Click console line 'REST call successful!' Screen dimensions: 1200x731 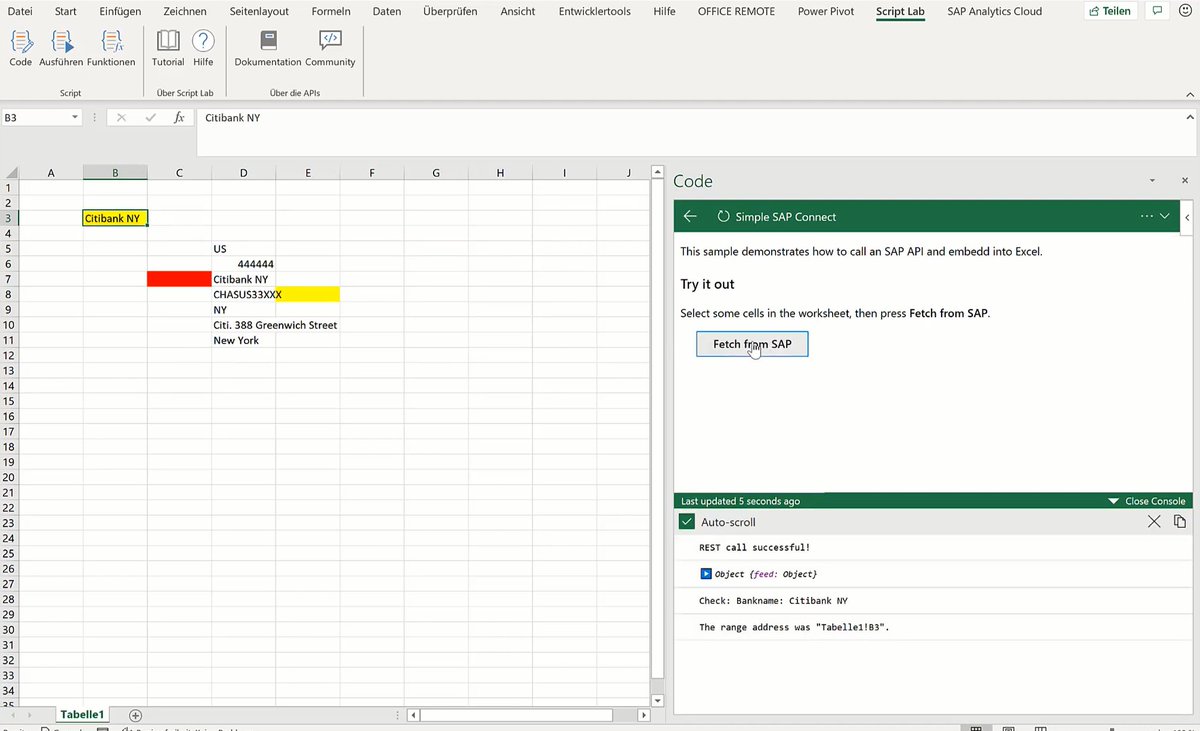[x=754, y=547]
